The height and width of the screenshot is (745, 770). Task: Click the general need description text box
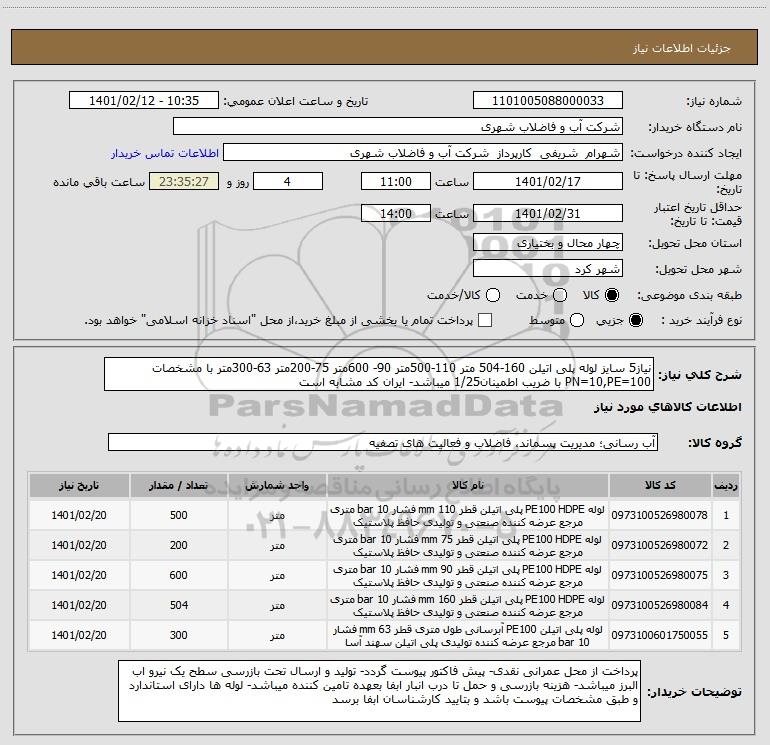point(379,375)
